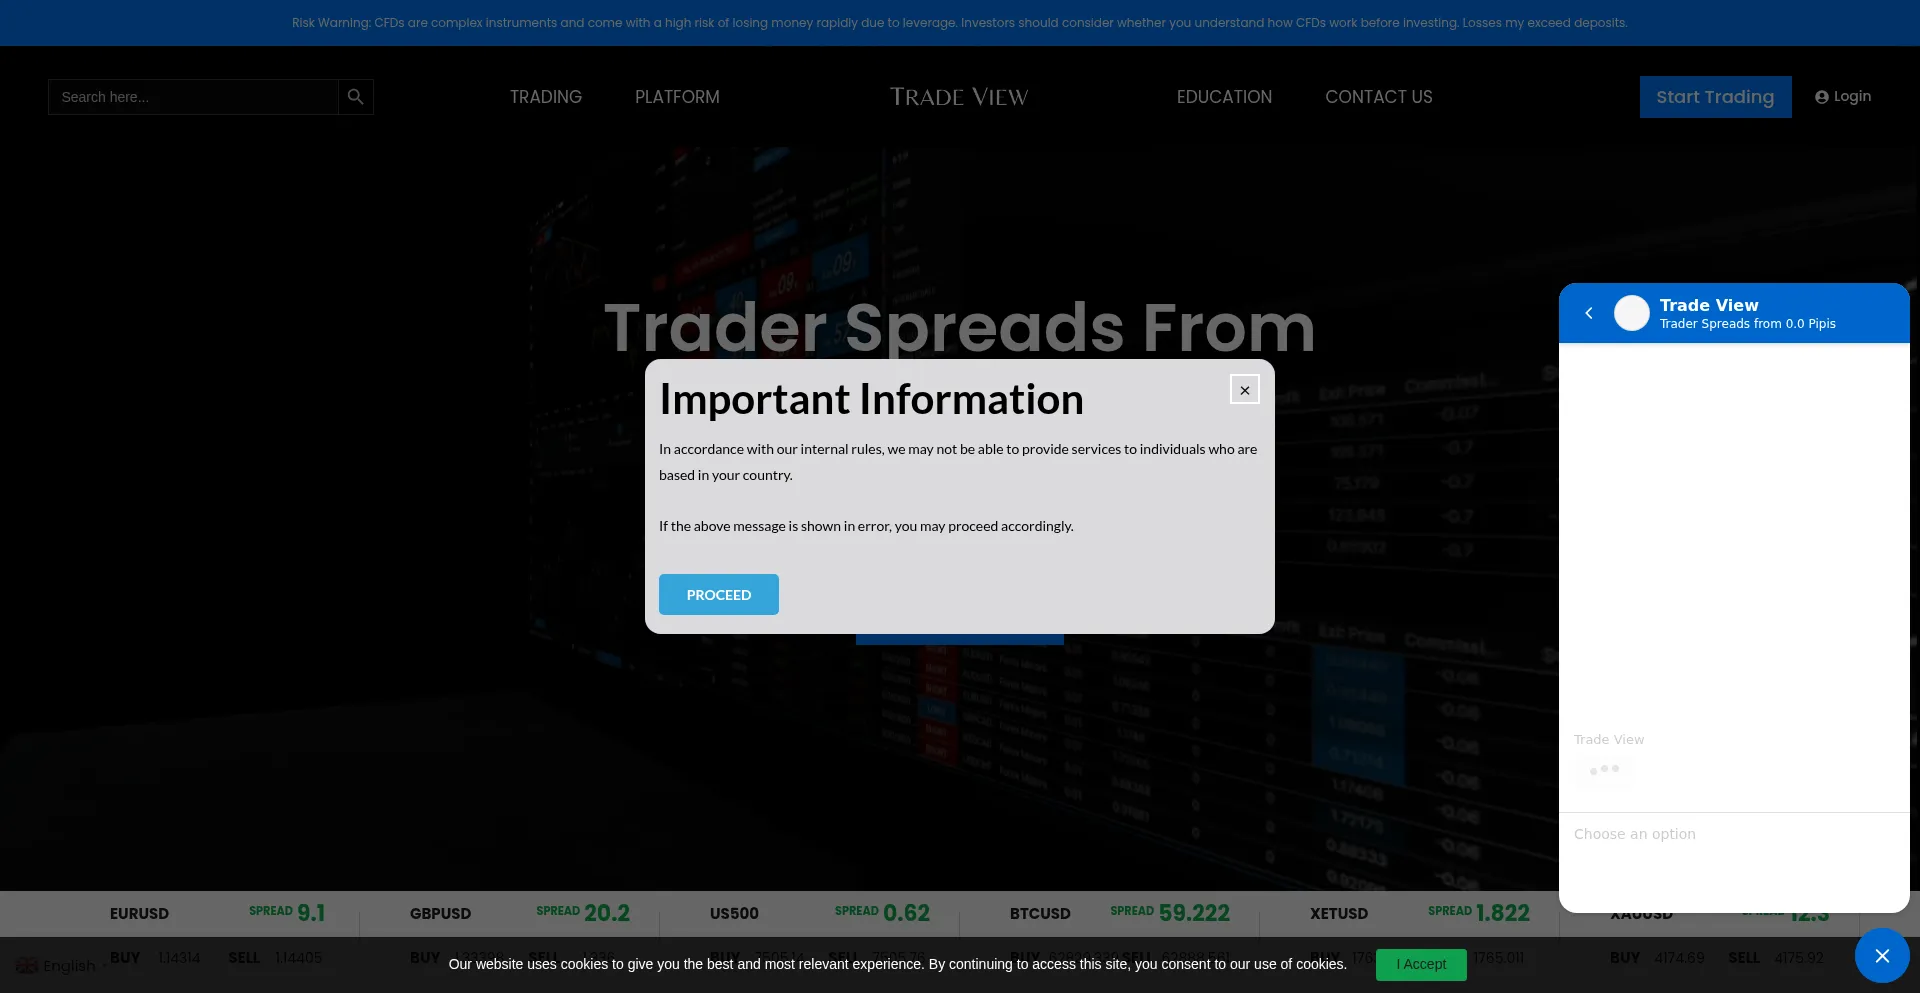The height and width of the screenshot is (993, 1920).
Task: Select the XETUSD ticker
Action: (x=1339, y=914)
